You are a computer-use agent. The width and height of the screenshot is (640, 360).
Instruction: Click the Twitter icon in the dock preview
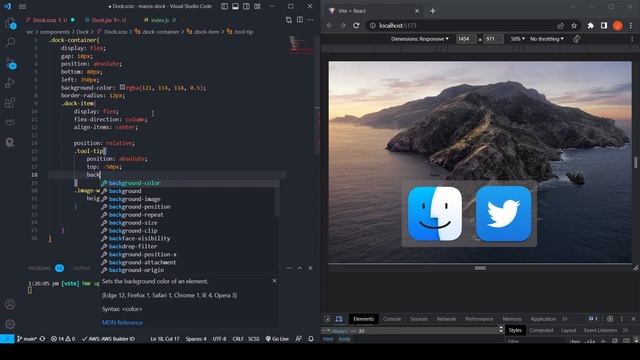[503, 213]
